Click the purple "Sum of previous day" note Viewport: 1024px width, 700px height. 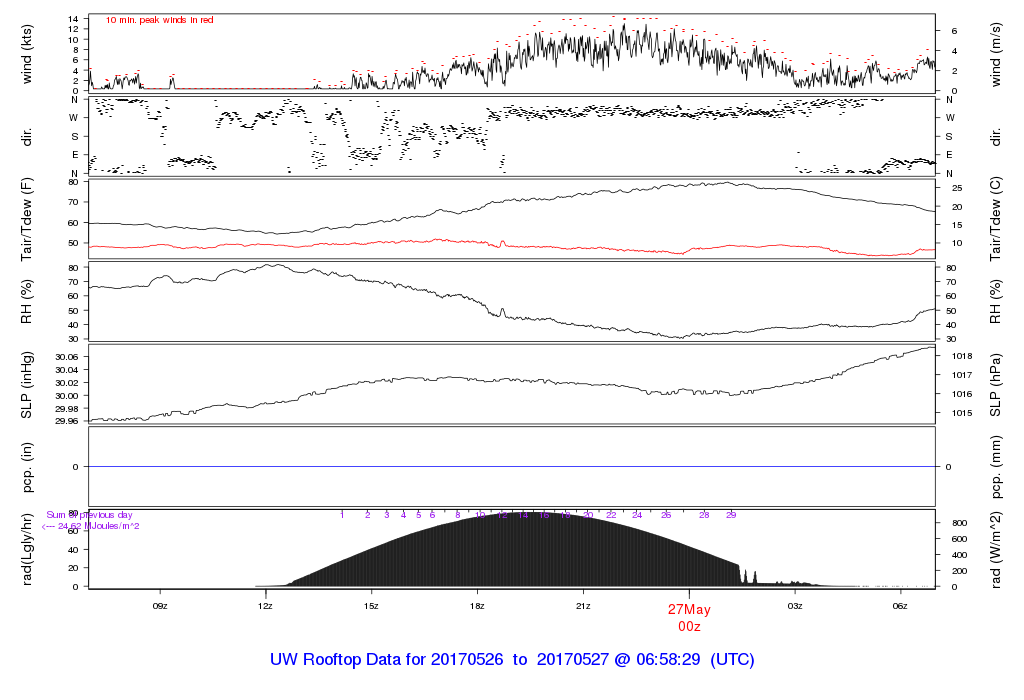tap(90, 515)
